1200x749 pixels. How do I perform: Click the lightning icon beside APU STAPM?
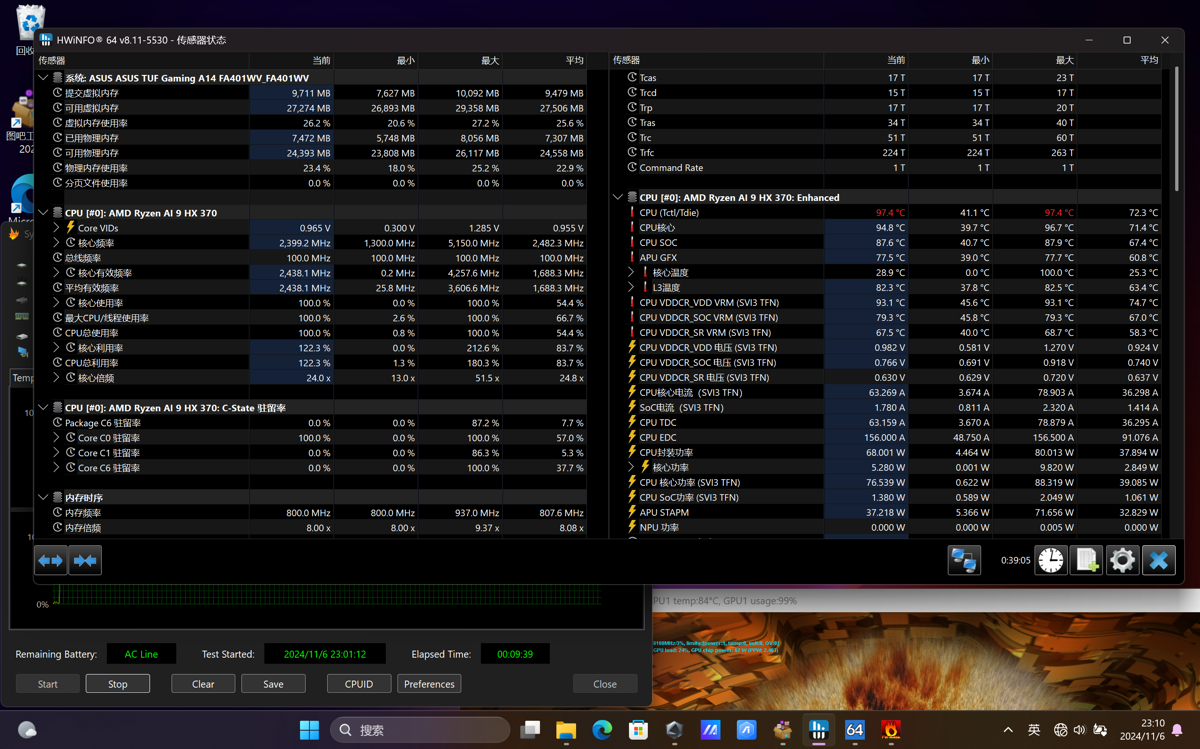pos(632,513)
